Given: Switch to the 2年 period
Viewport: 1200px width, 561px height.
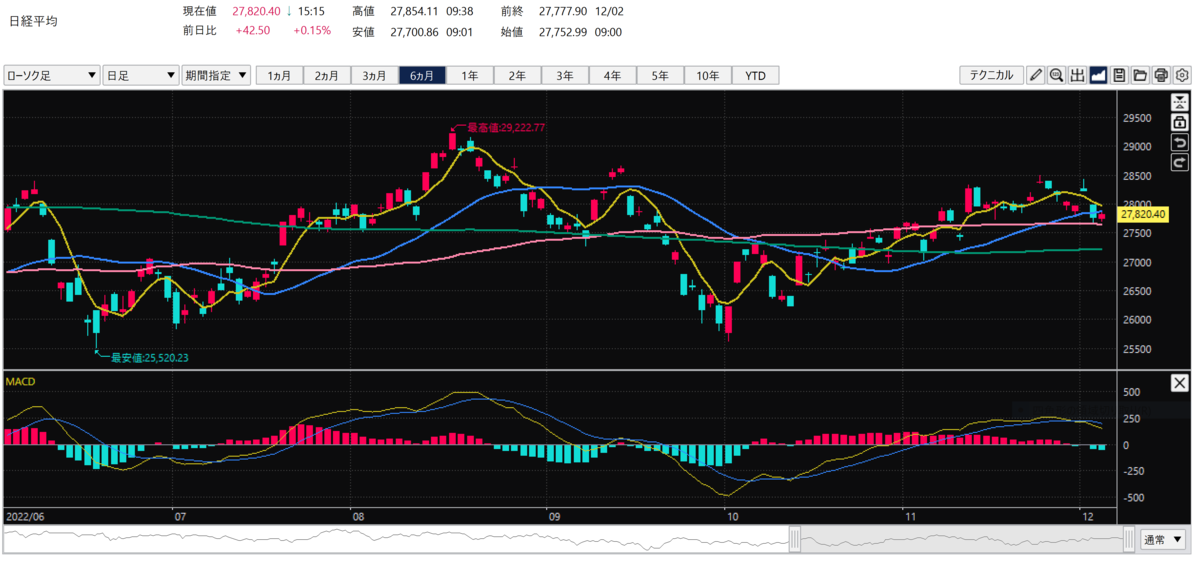Looking at the screenshot, I should [517, 76].
